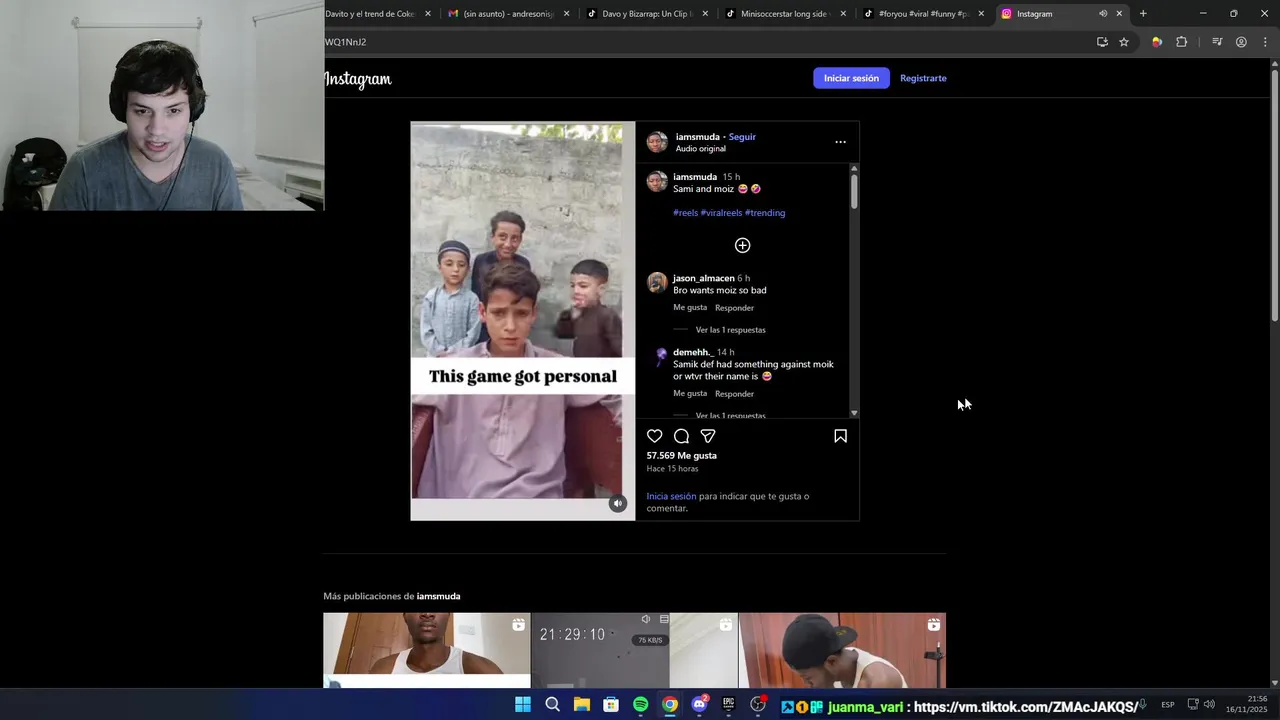
Task: Open Microsoft Store from the taskbar
Action: point(611,705)
